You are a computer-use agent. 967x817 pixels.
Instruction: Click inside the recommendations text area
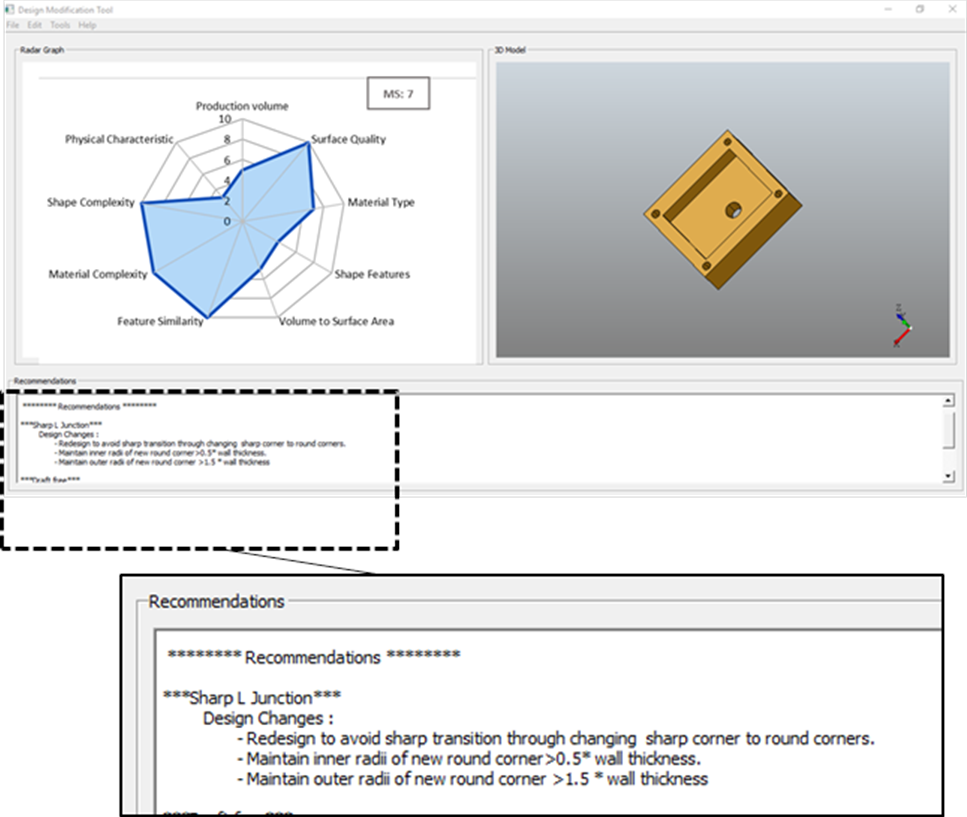click(x=500, y=440)
